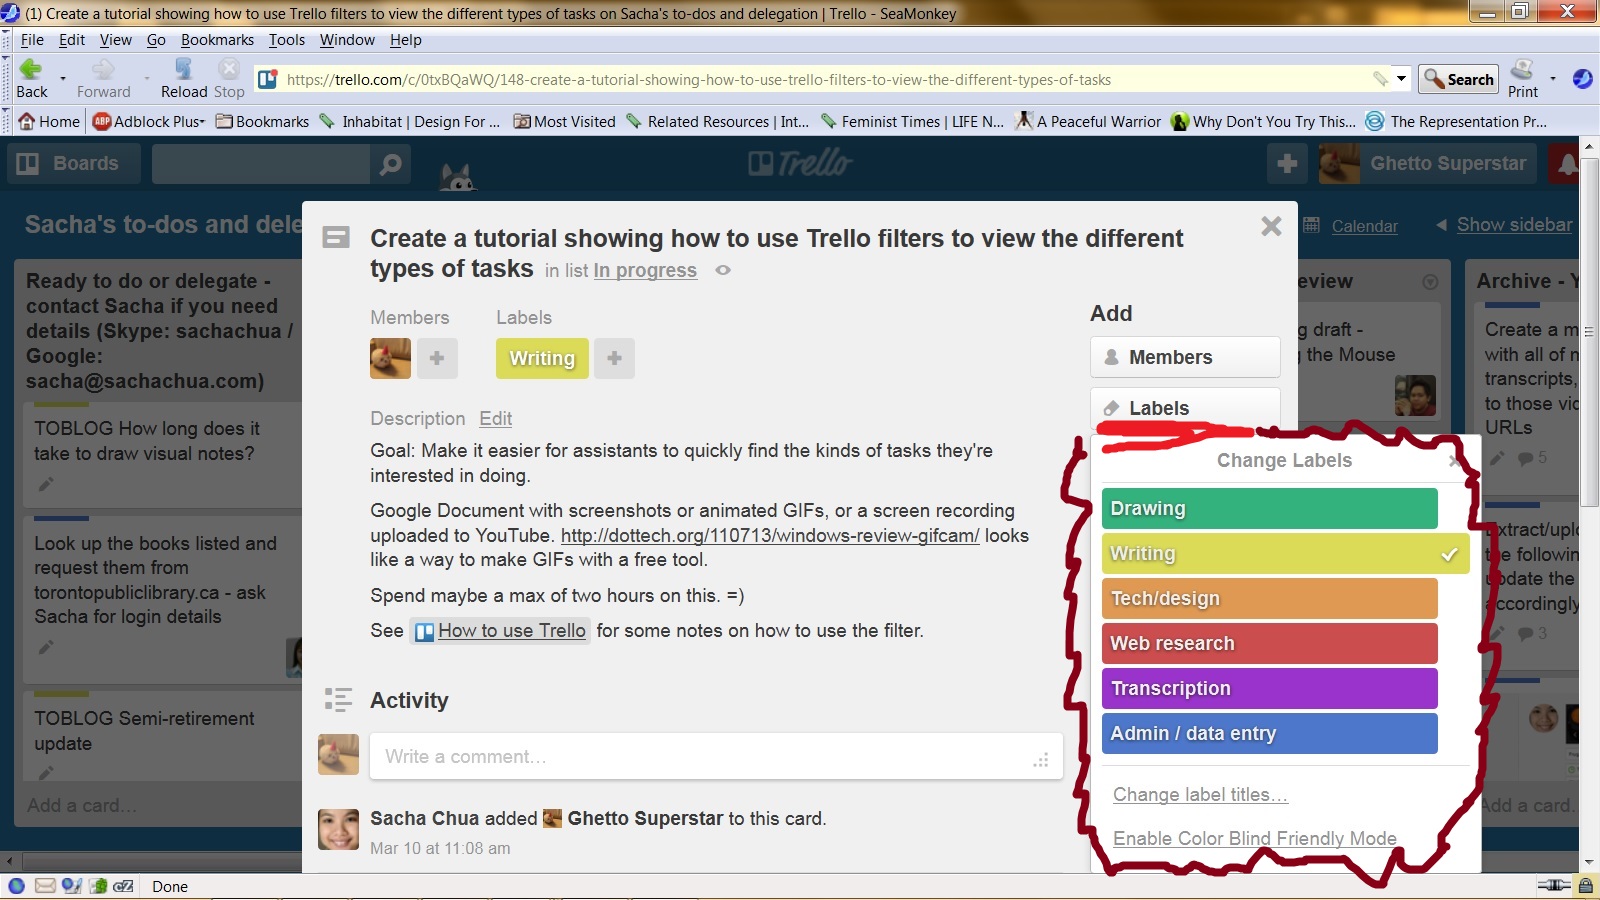Click in the Write a comment field

coord(716,757)
